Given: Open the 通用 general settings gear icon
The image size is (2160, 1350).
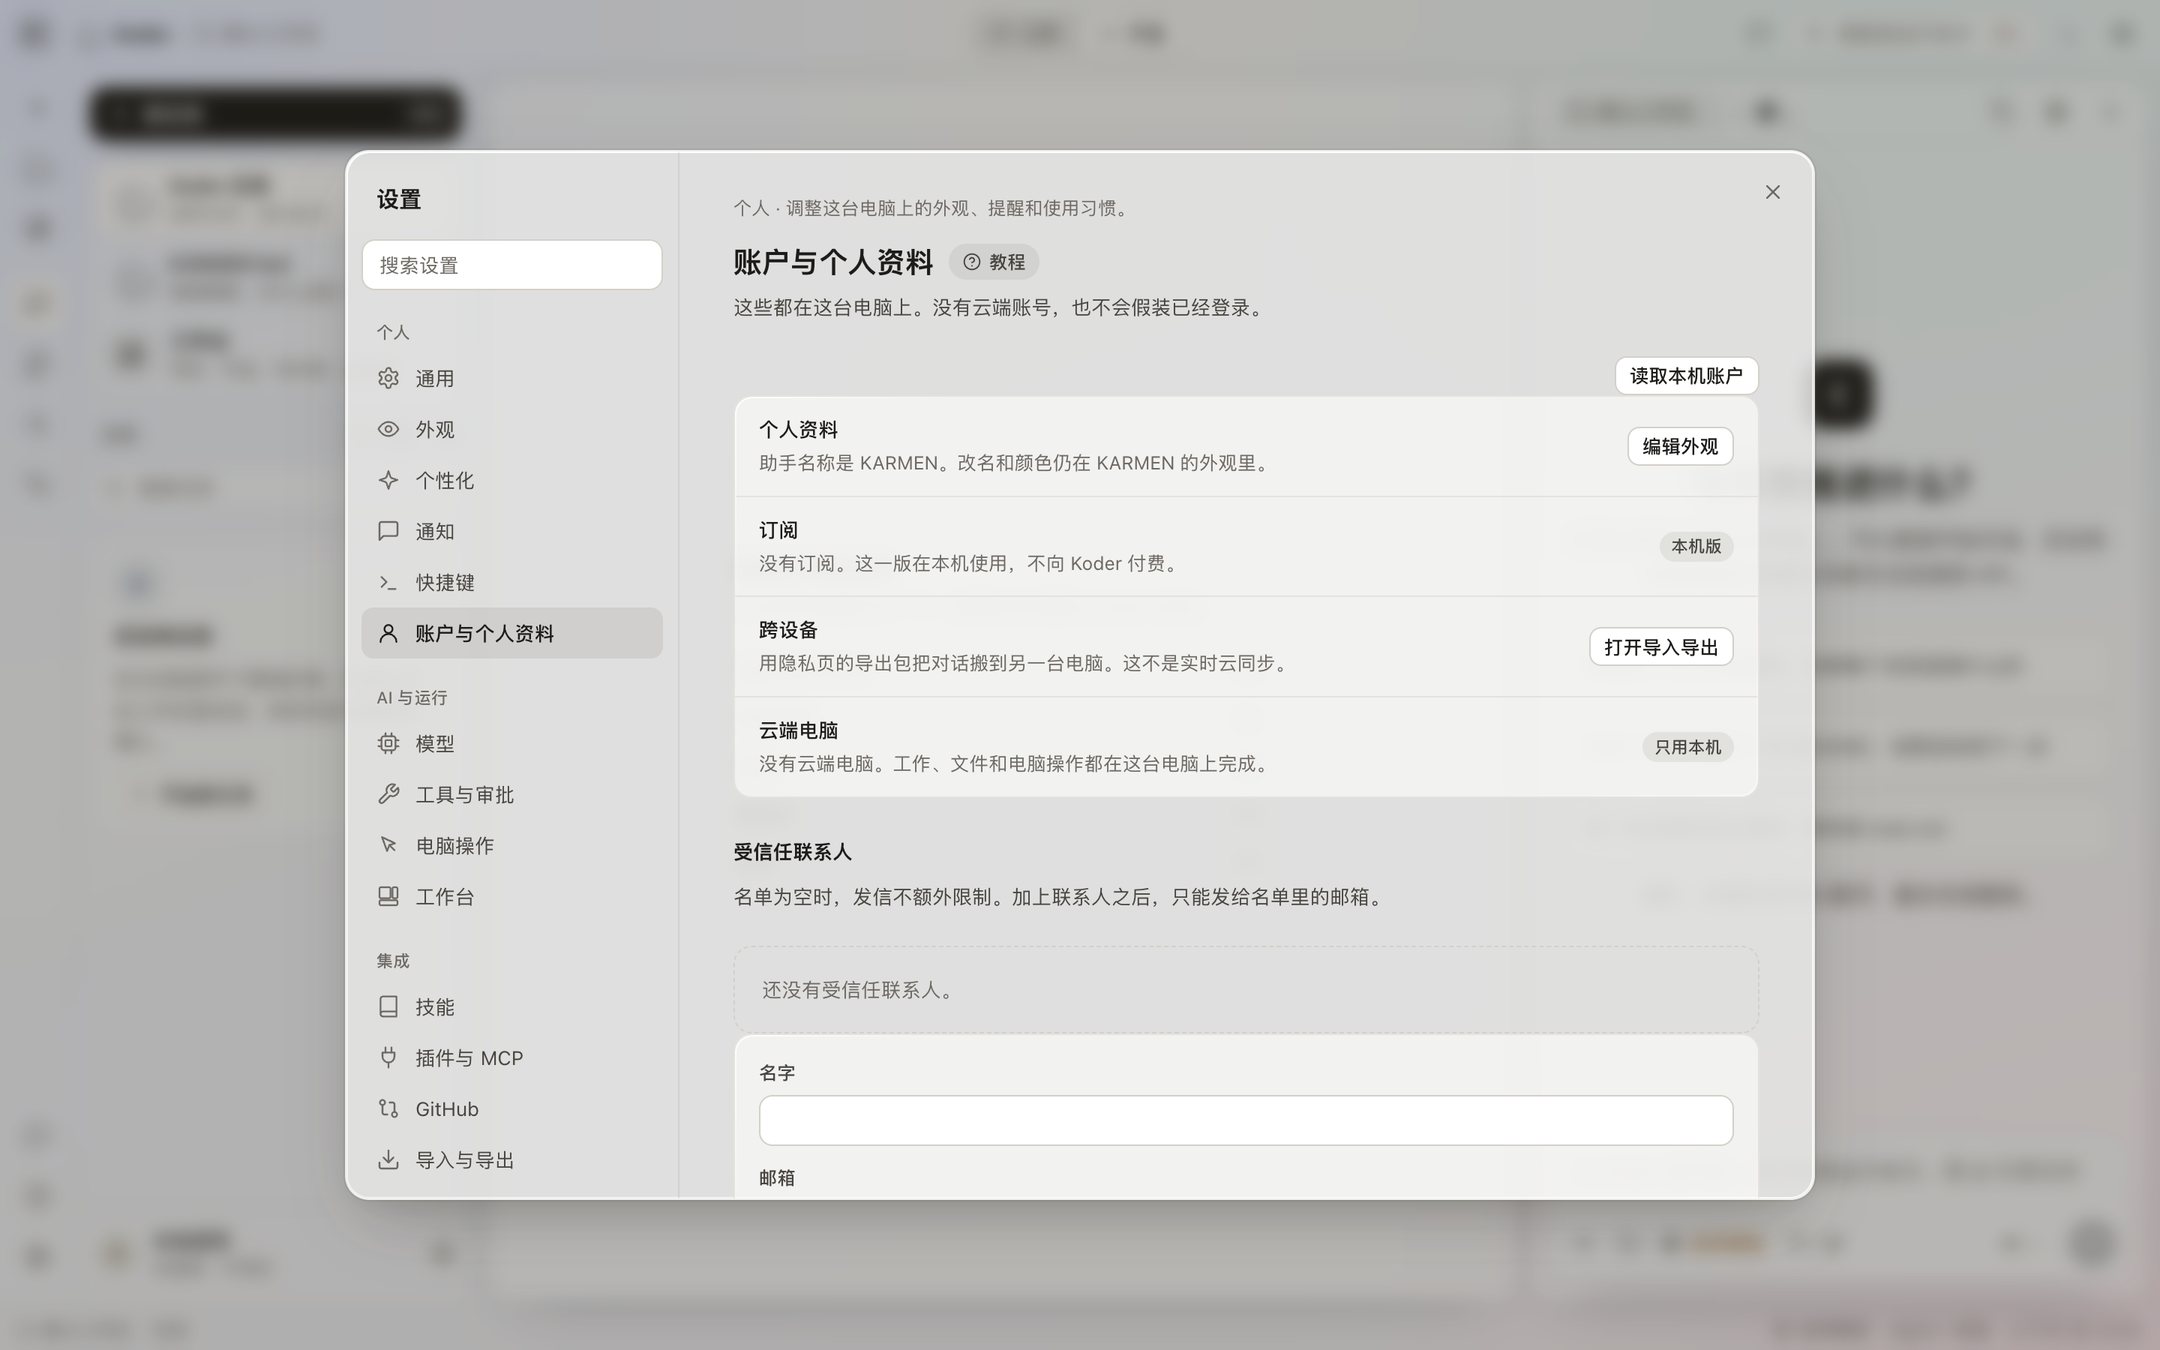Looking at the screenshot, I should click(x=388, y=378).
